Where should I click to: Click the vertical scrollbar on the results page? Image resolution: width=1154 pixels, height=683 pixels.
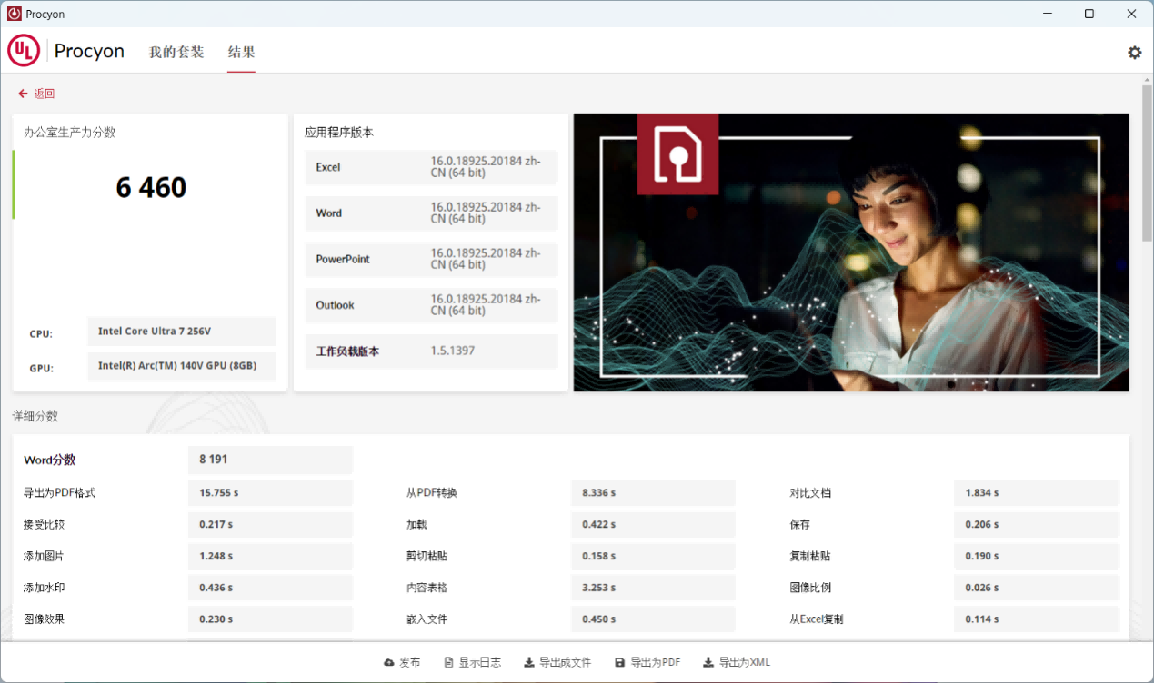click(x=1147, y=162)
